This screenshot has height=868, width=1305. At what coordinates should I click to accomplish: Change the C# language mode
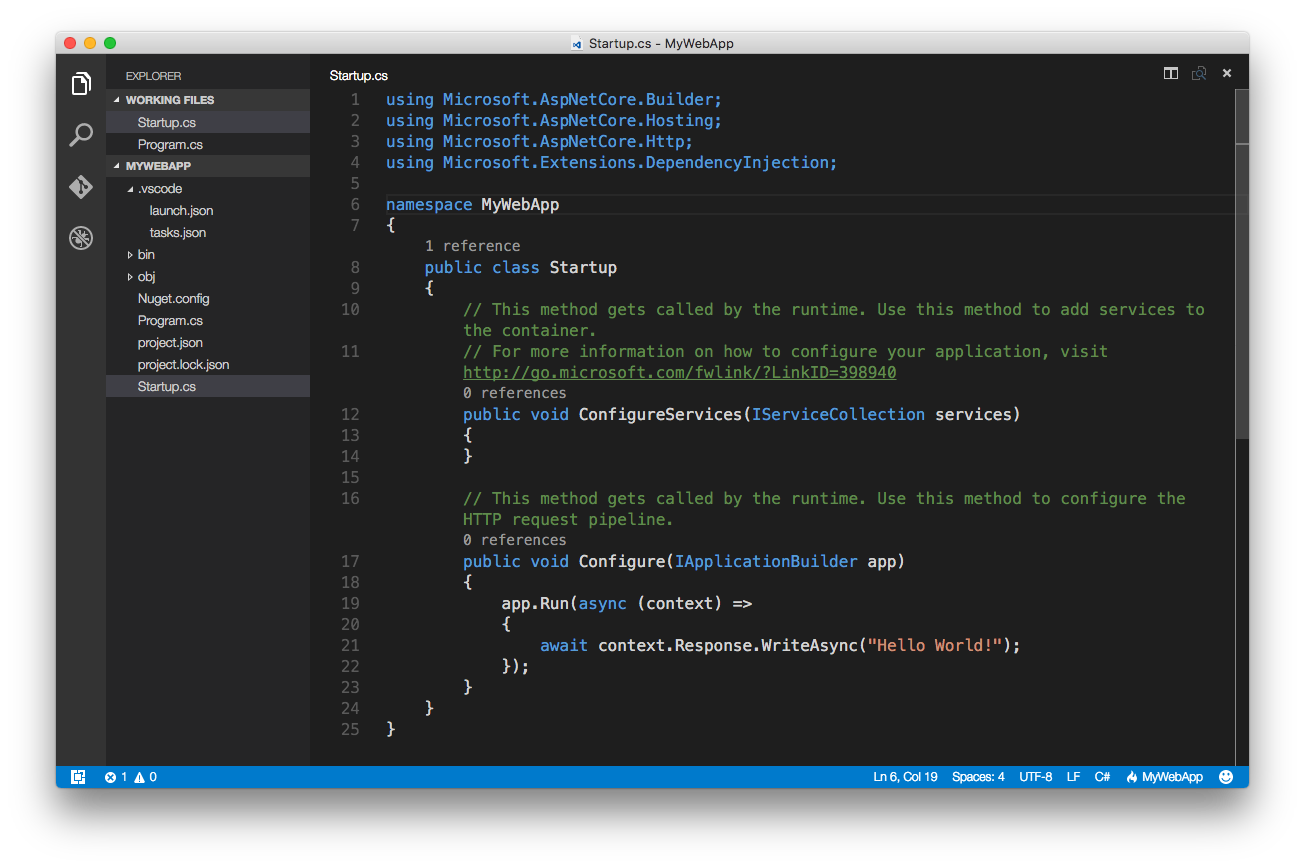coord(1102,777)
